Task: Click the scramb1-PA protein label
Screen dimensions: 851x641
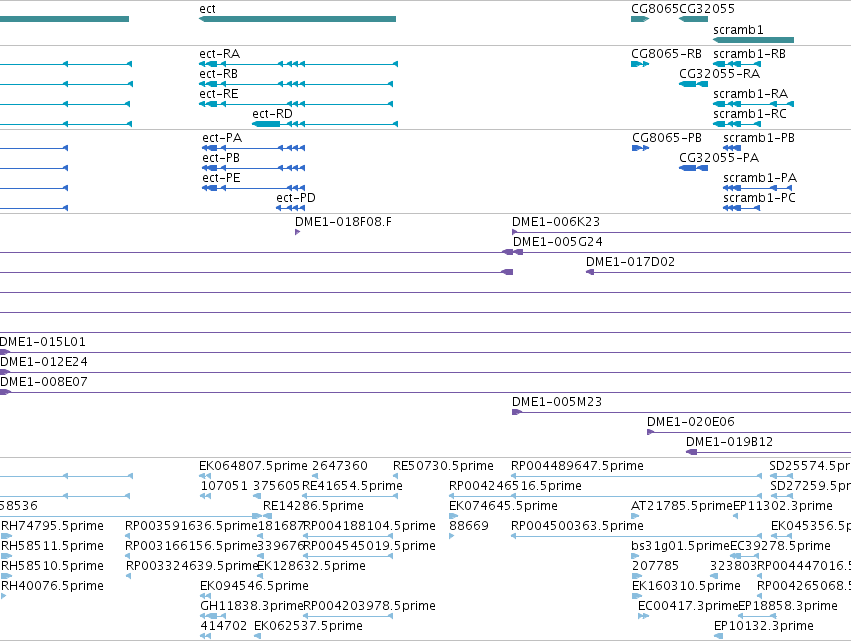Action: click(760, 178)
